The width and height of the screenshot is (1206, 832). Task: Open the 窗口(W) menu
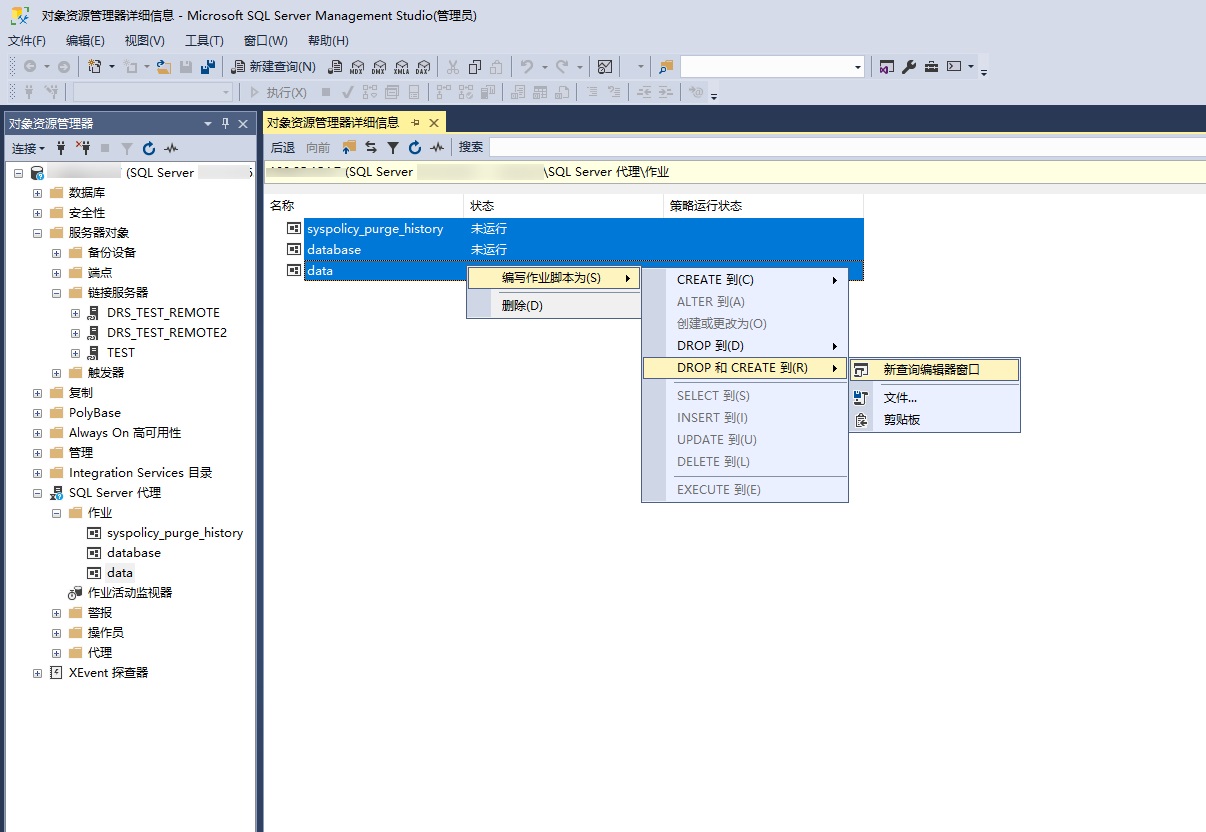pyautogui.click(x=265, y=41)
